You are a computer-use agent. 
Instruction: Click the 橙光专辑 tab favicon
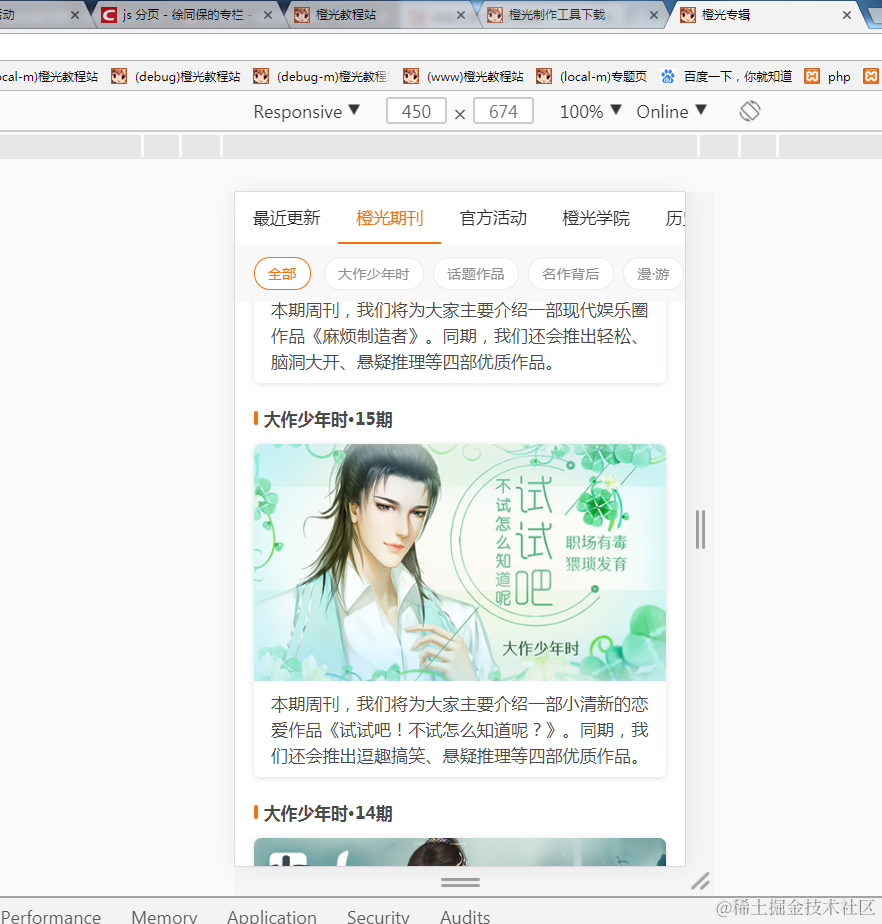click(688, 15)
